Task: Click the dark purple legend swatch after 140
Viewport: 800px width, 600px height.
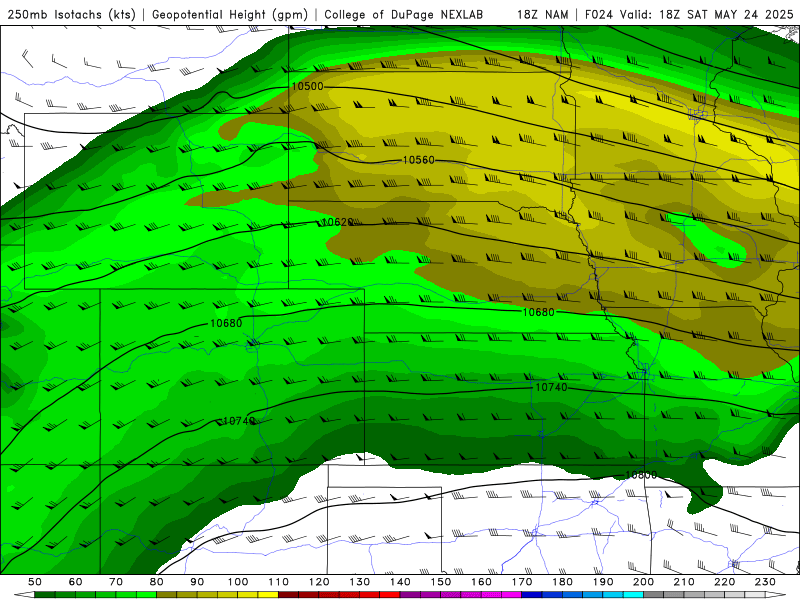Action: click(410, 595)
